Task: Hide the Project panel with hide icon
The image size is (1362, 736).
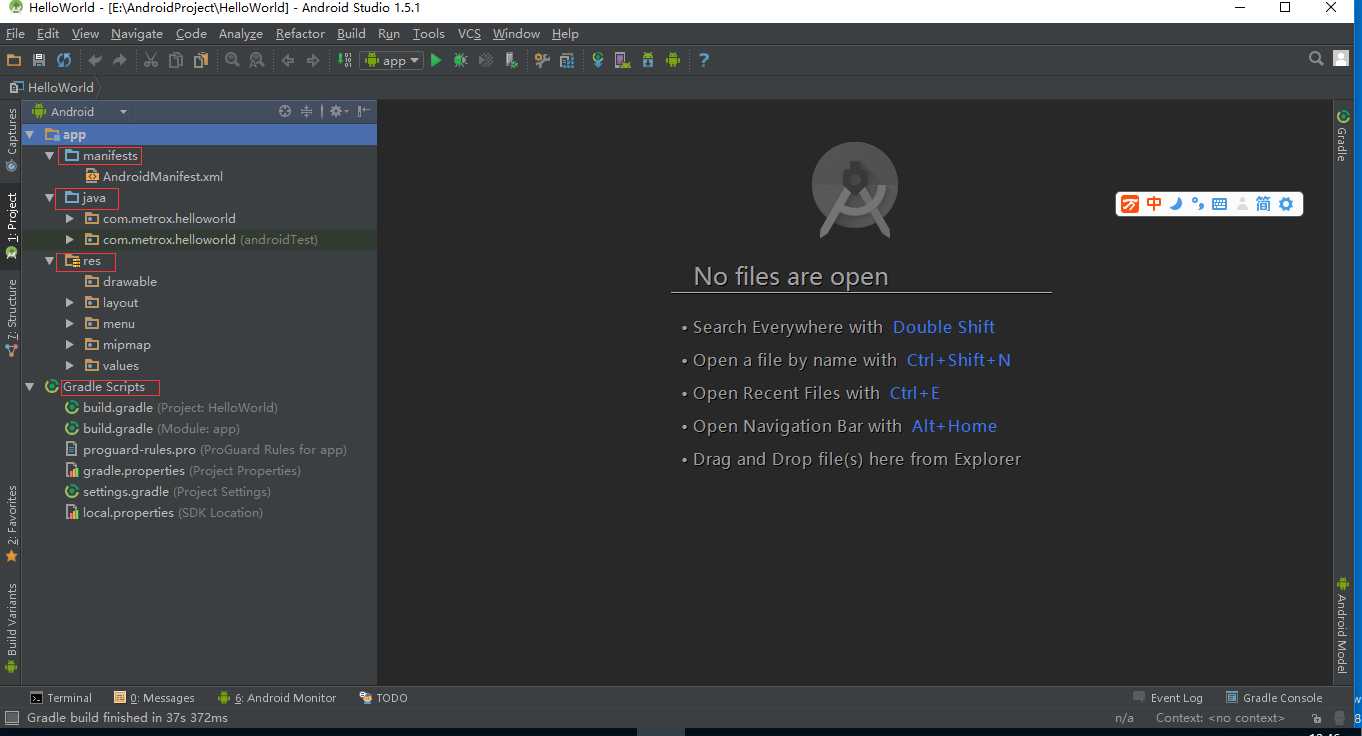Action: coord(364,111)
